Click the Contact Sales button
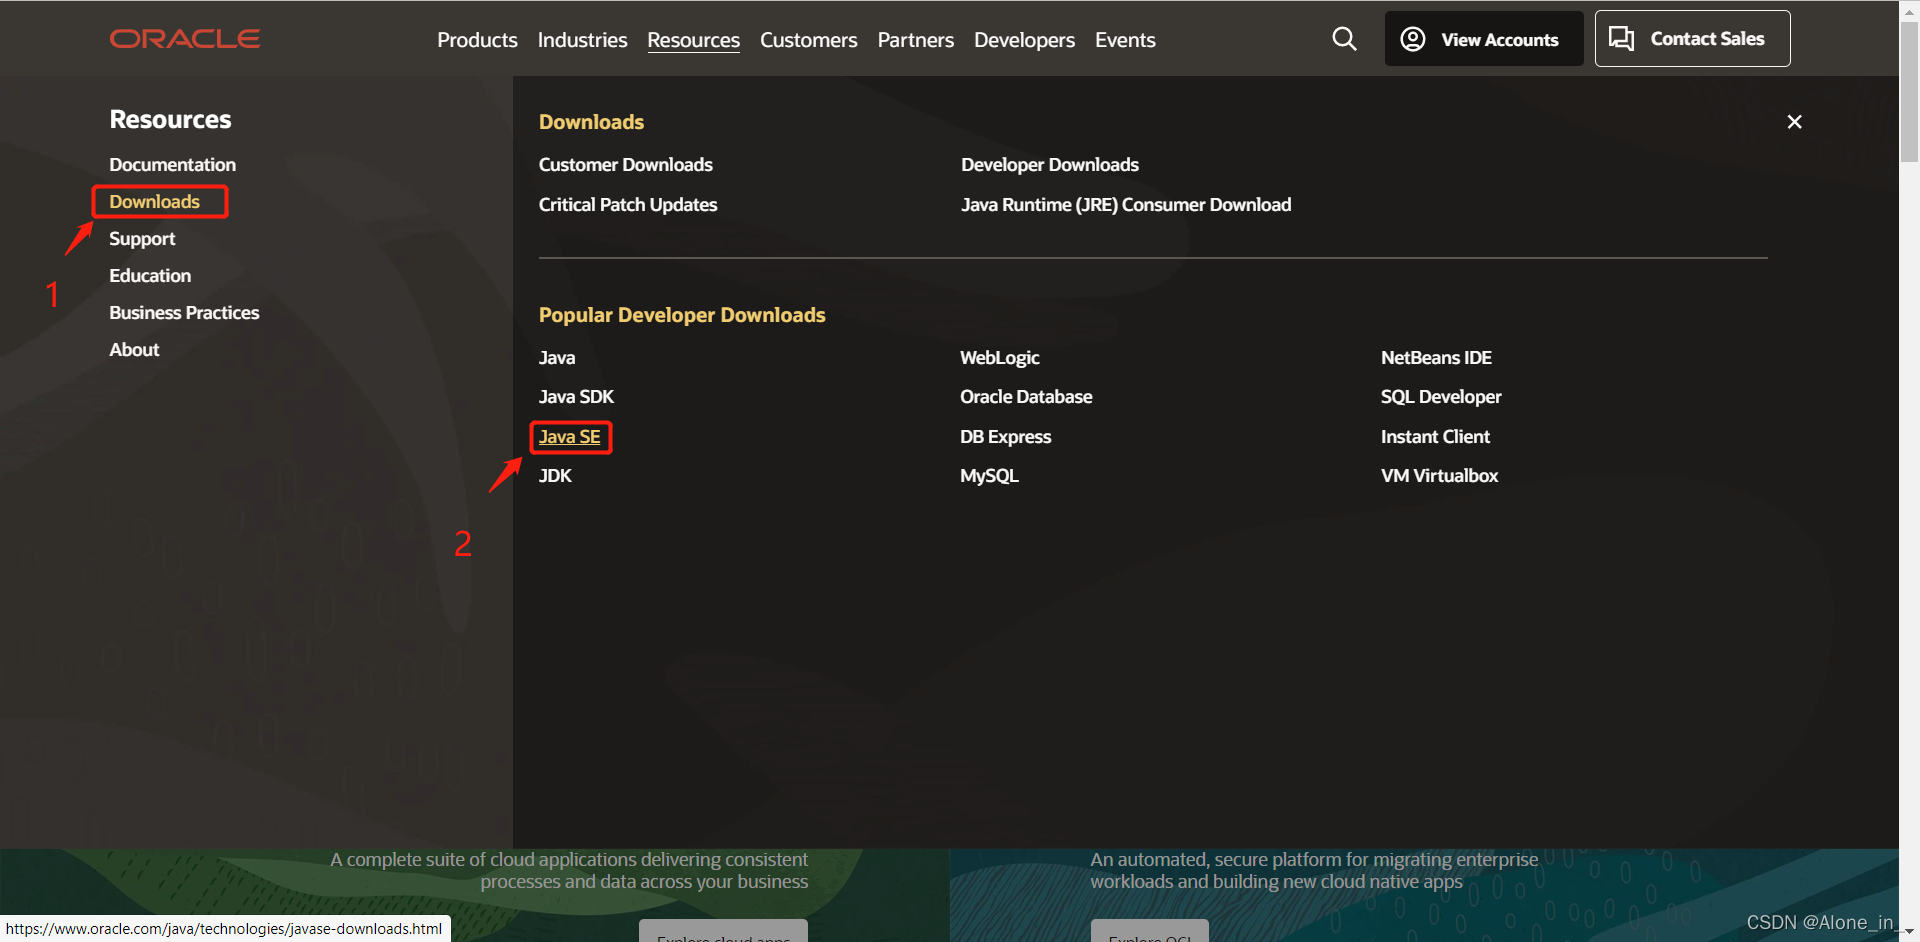1920x942 pixels. [x=1692, y=39]
